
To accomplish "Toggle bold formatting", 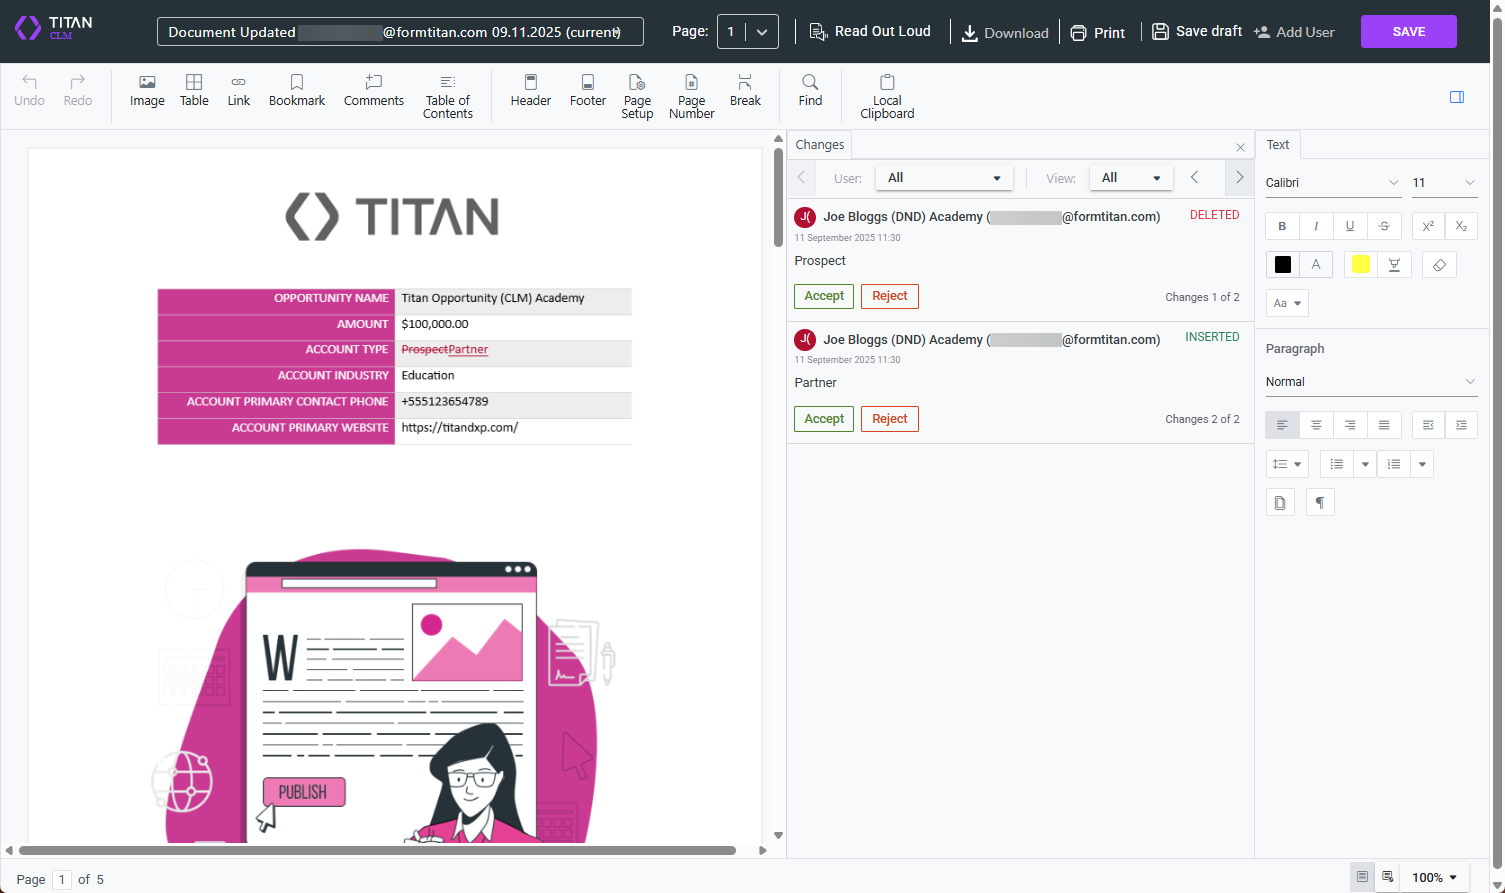I will click(1281, 226).
